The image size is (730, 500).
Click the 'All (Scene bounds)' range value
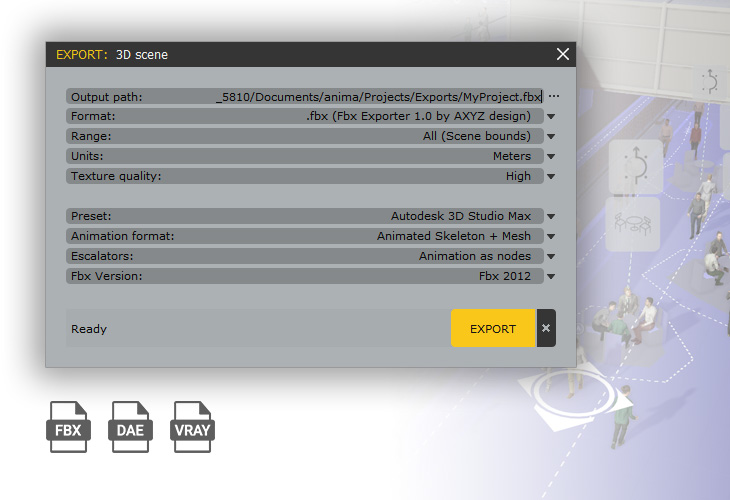(x=477, y=136)
